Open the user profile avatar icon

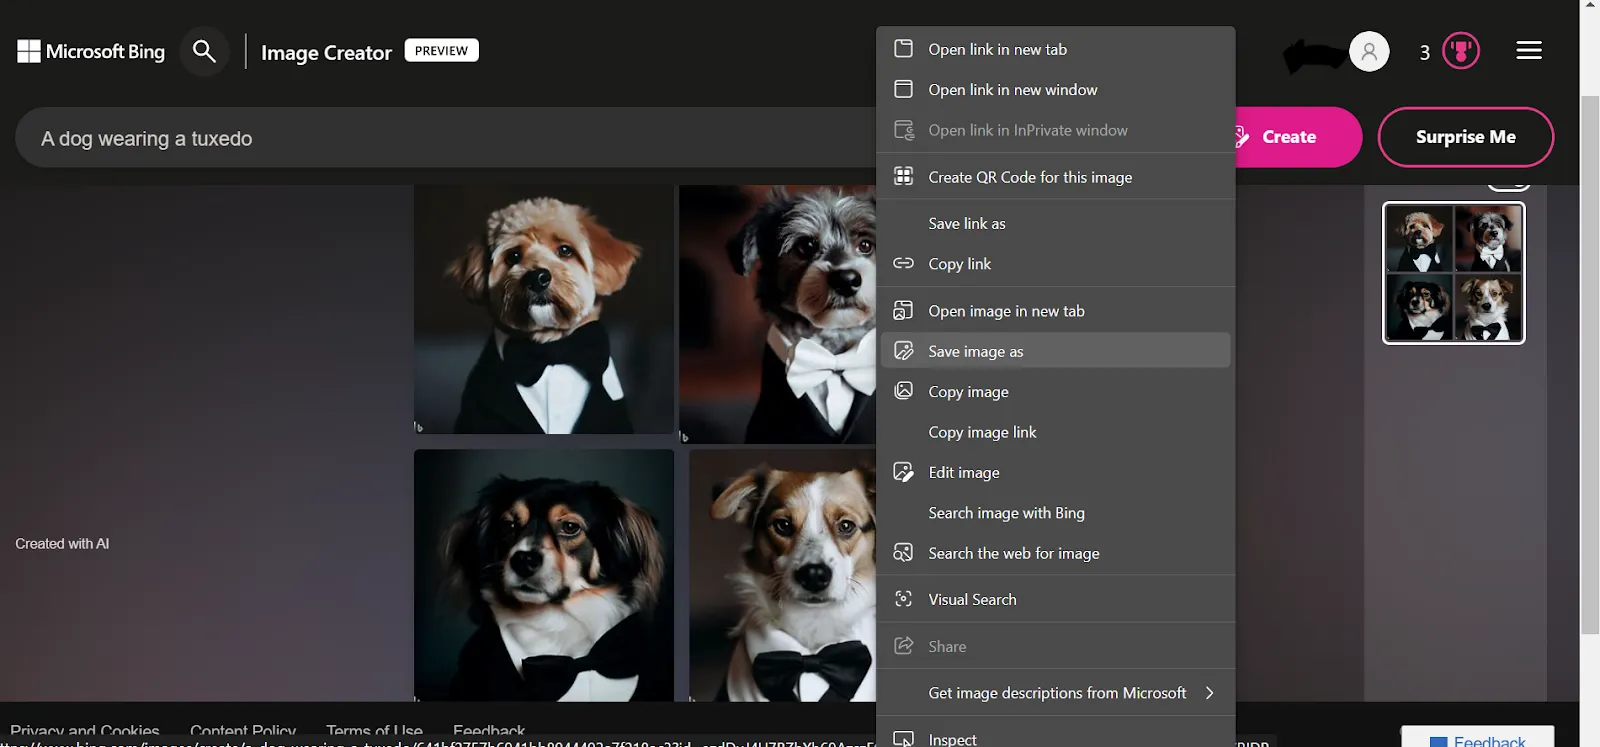coord(1369,51)
